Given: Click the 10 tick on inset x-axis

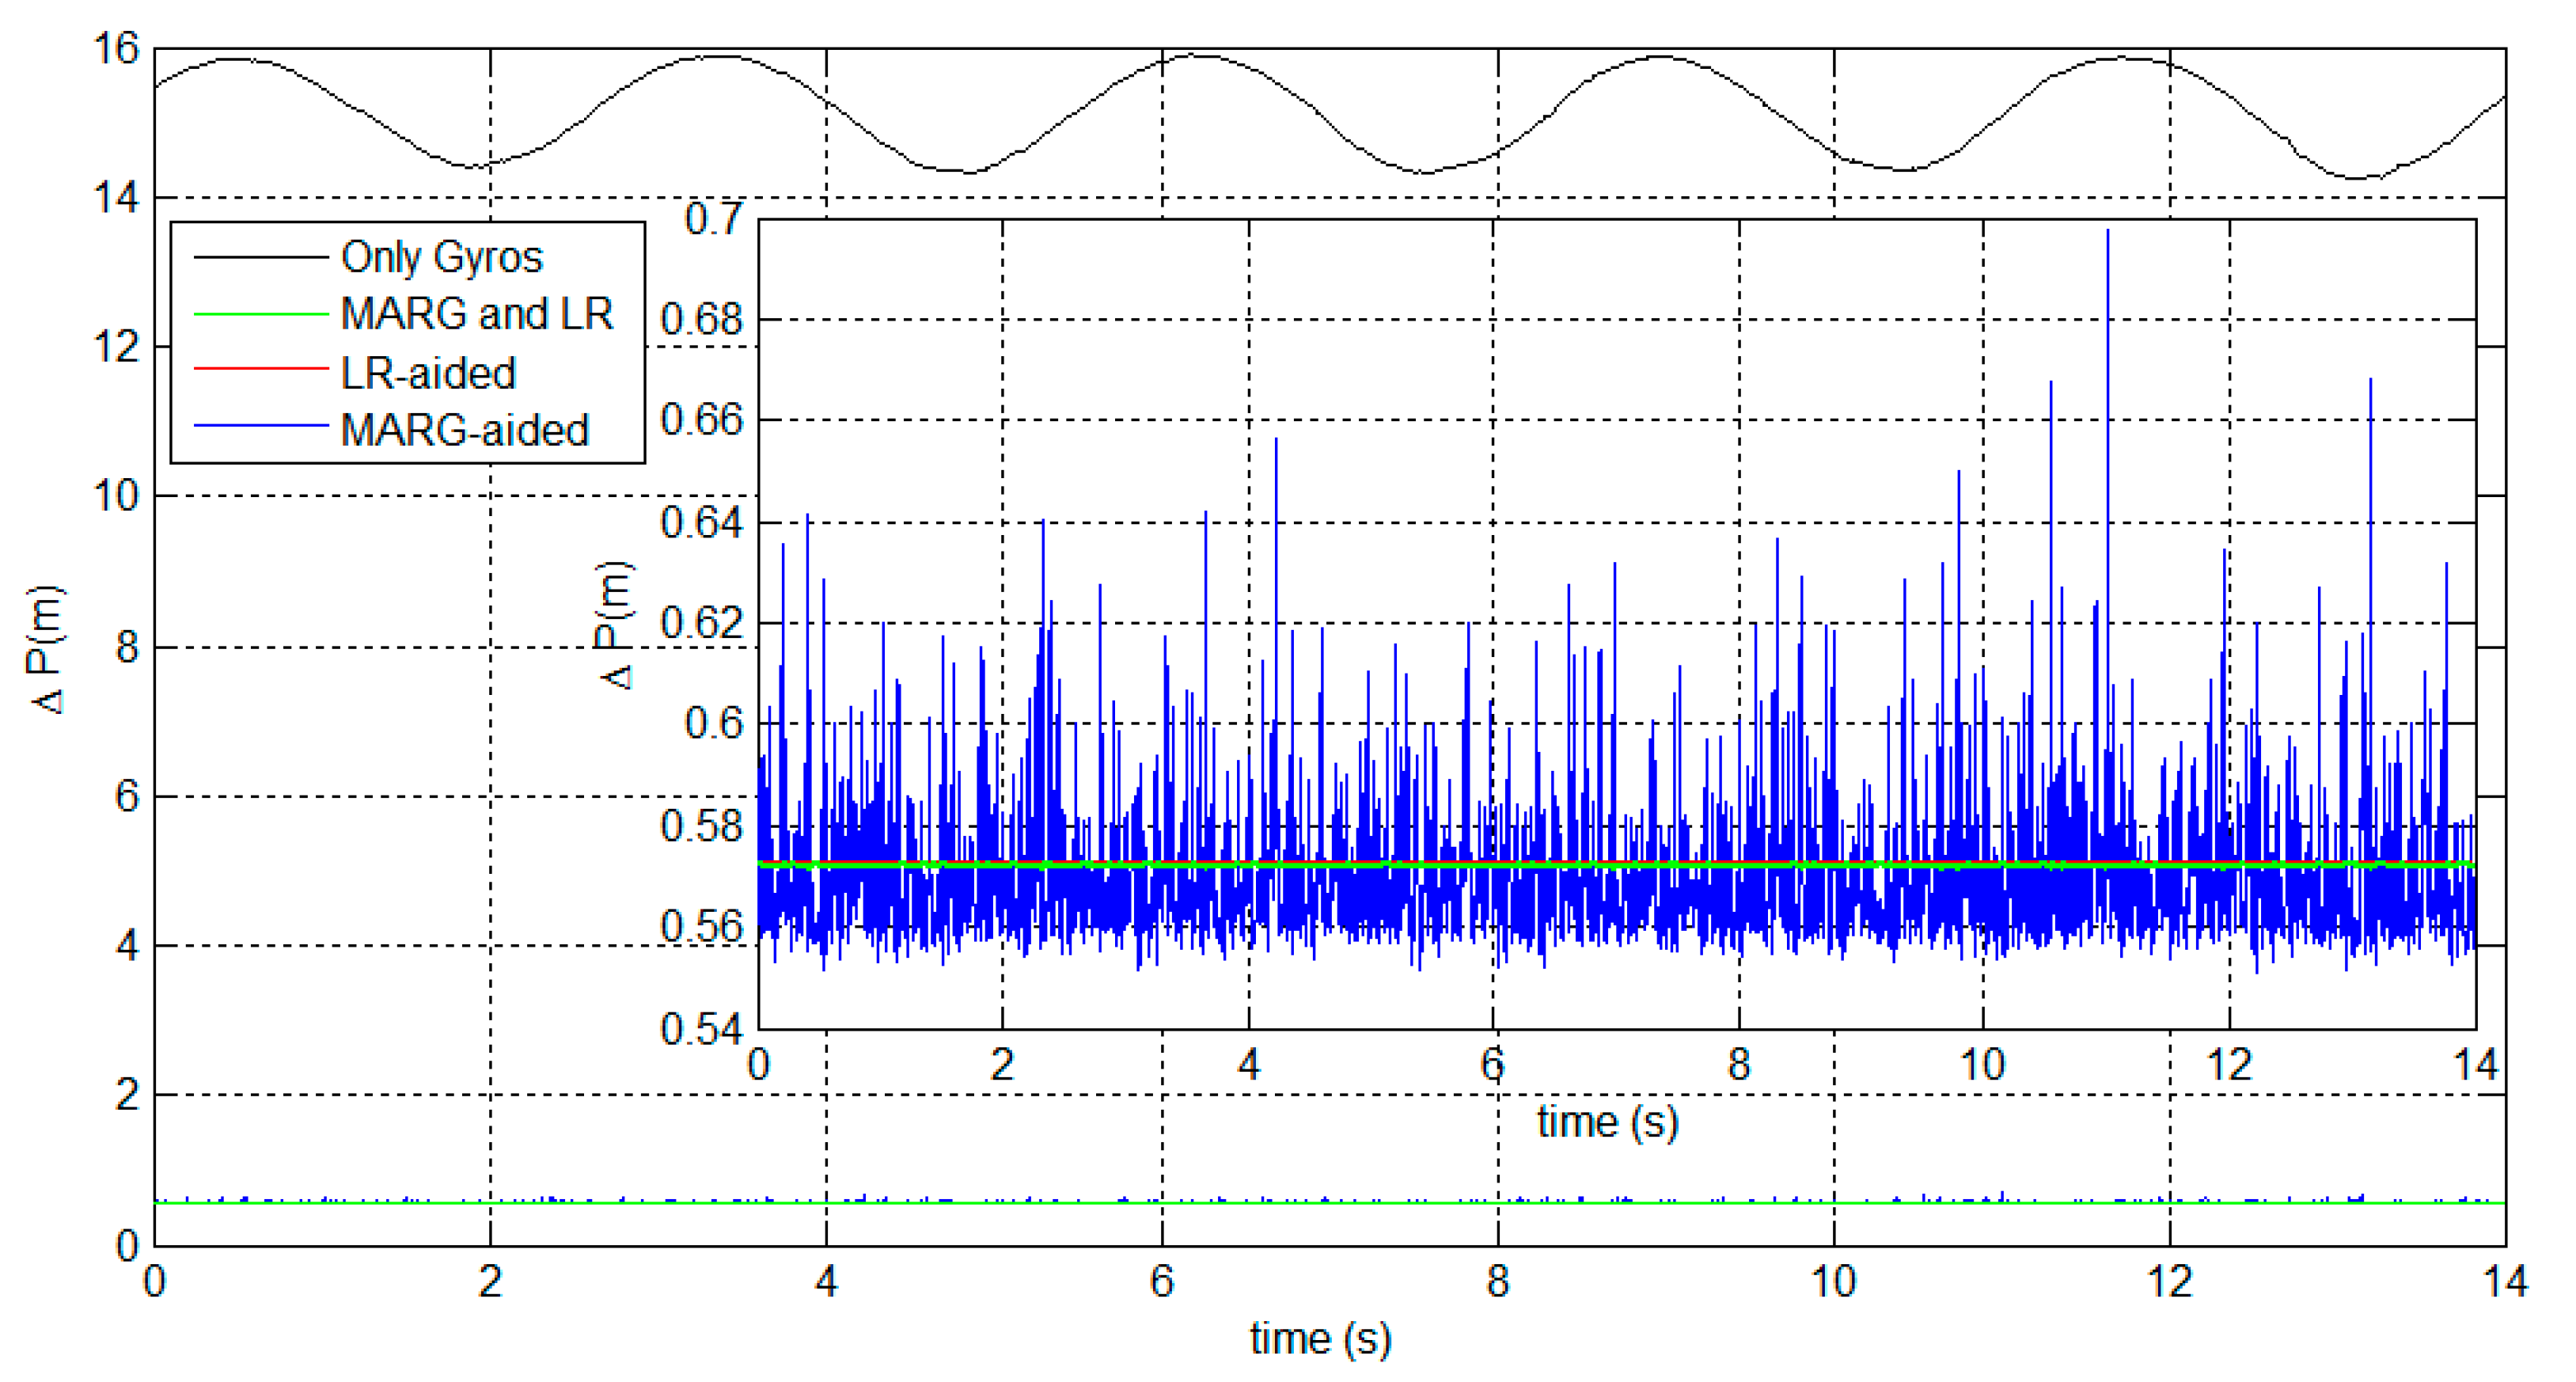Looking at the screenshot, I should coord(1982,1064).
